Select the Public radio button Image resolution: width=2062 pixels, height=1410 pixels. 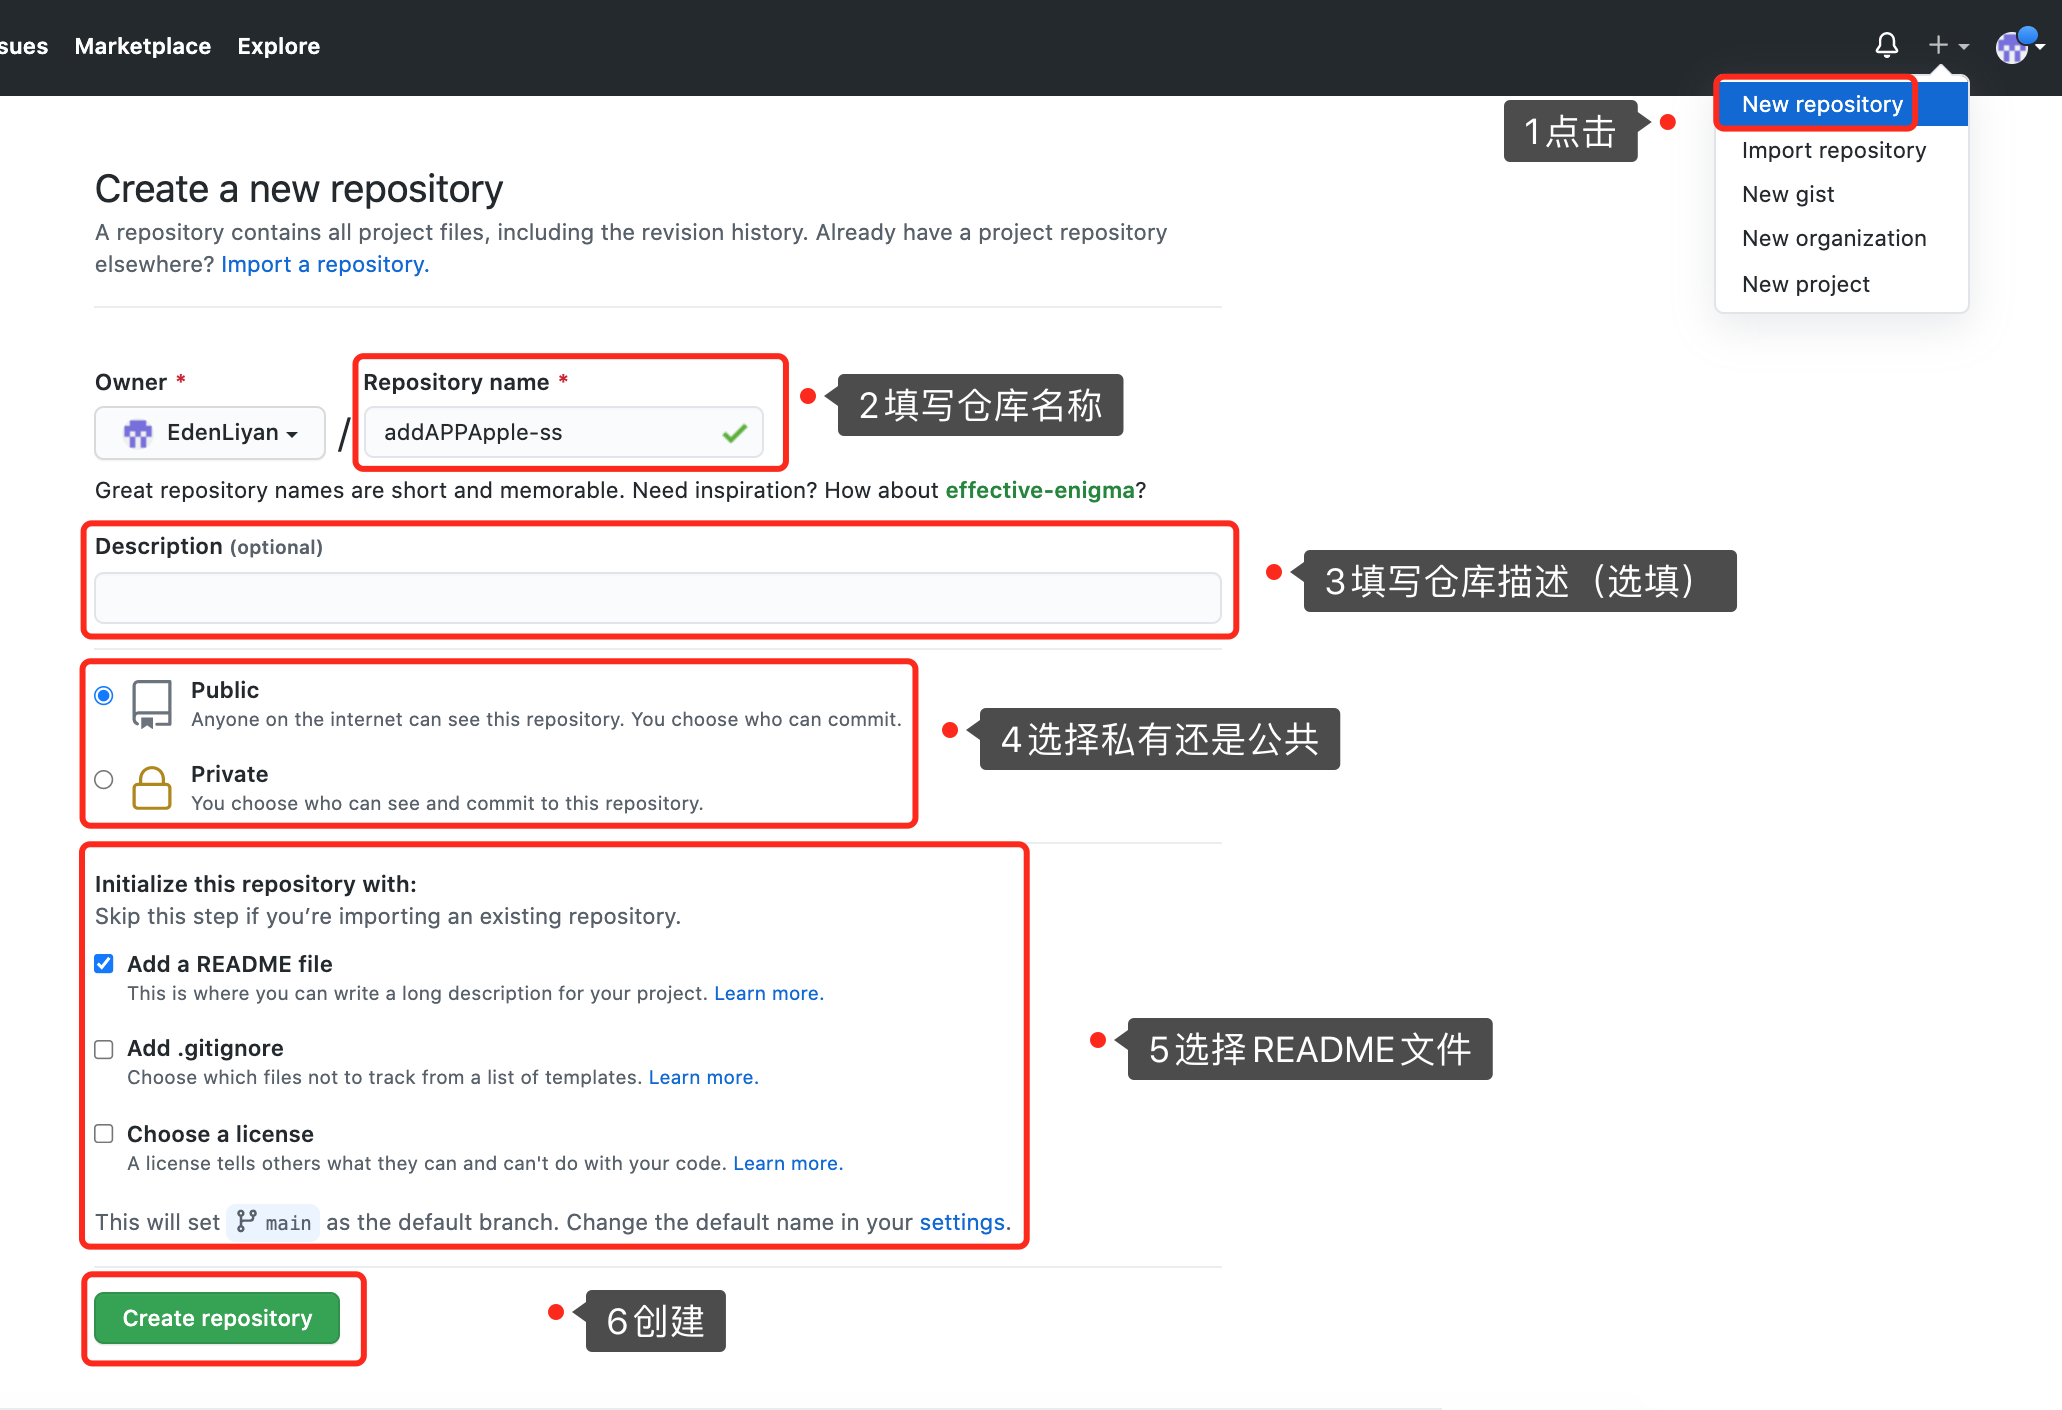coord(104,695)
